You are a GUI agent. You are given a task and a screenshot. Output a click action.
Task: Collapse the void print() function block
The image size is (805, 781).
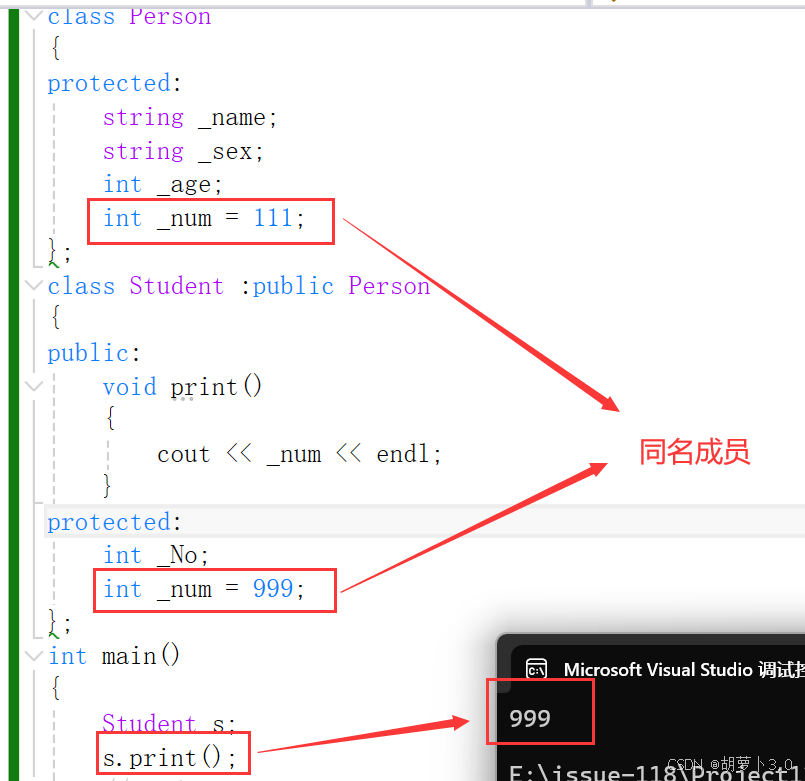34,386
